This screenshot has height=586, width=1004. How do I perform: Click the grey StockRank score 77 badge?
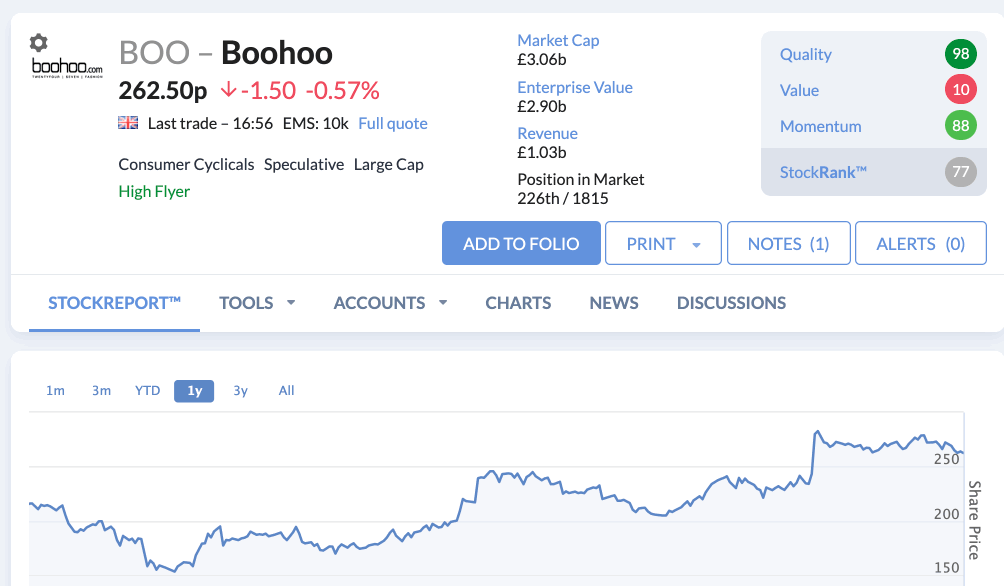tap(960, 172)
